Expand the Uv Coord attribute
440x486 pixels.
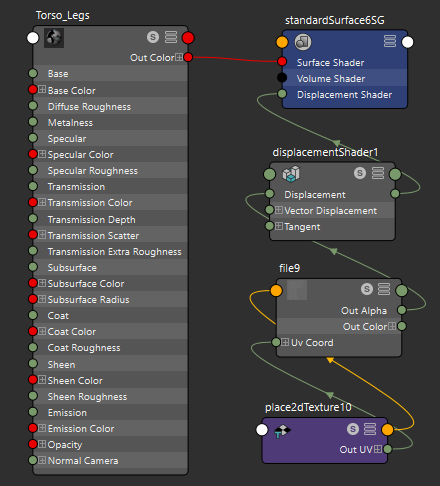click(285, 342)
